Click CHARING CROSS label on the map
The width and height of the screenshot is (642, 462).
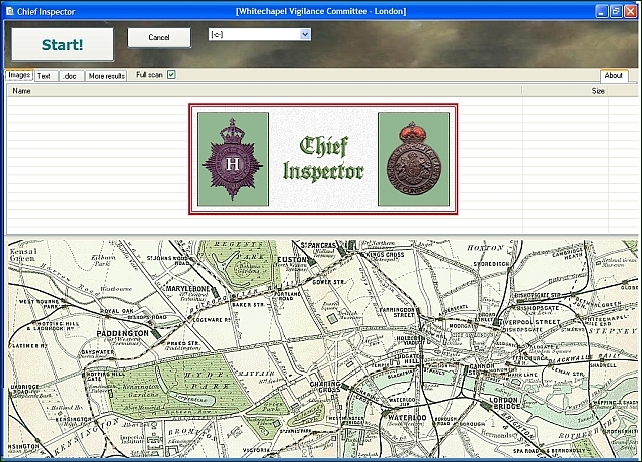[325, 387]
